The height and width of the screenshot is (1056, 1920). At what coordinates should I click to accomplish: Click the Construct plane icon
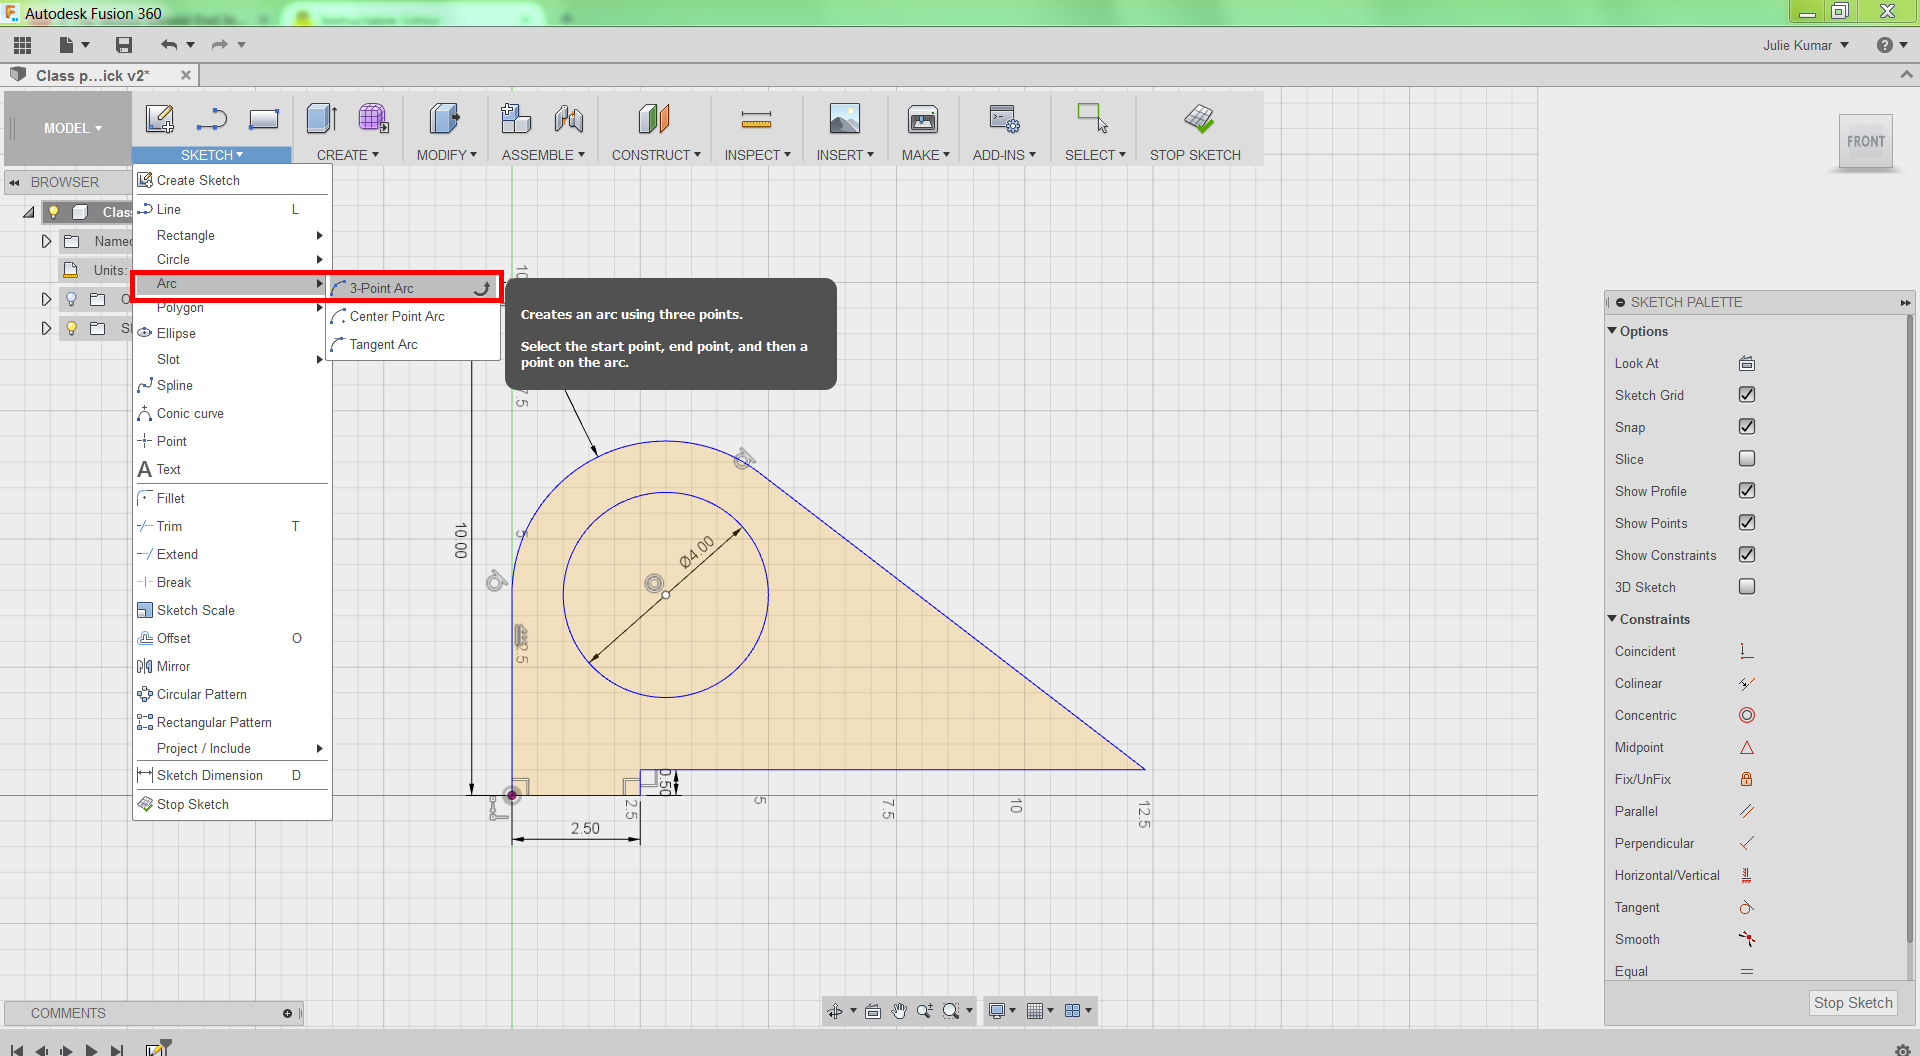point(654,120)
